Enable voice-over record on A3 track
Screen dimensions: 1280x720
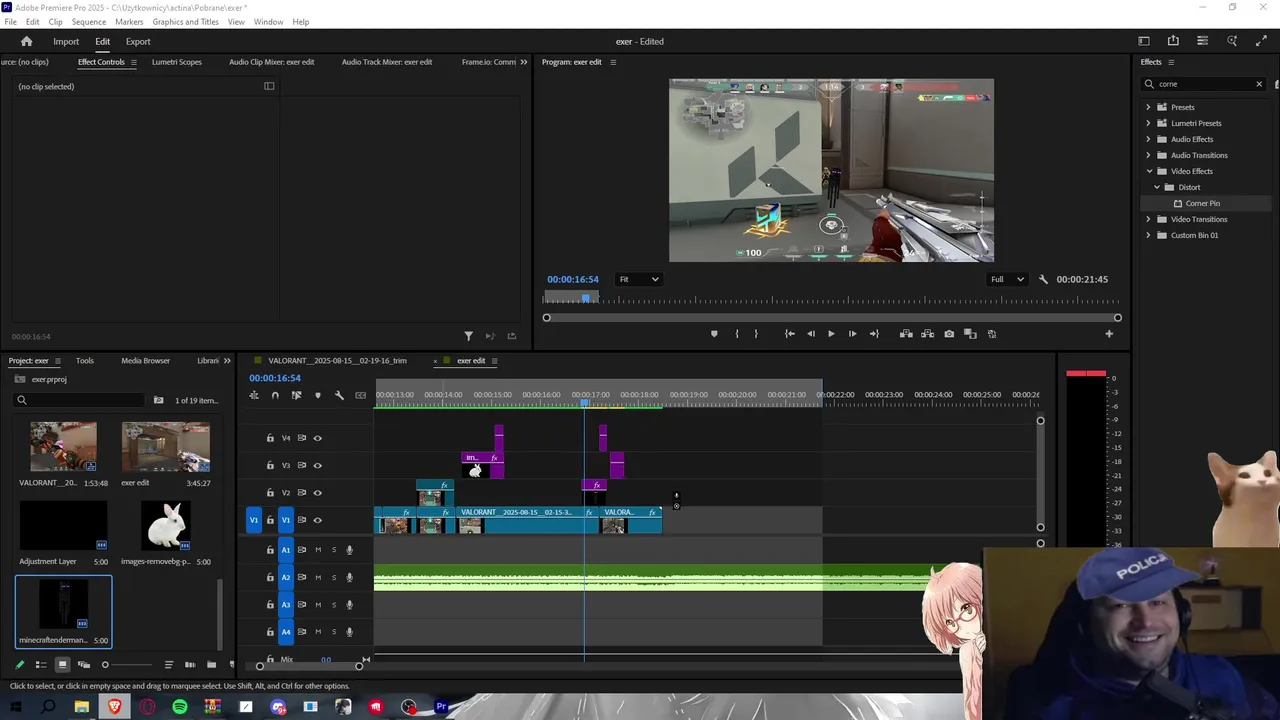click(349, 605)
